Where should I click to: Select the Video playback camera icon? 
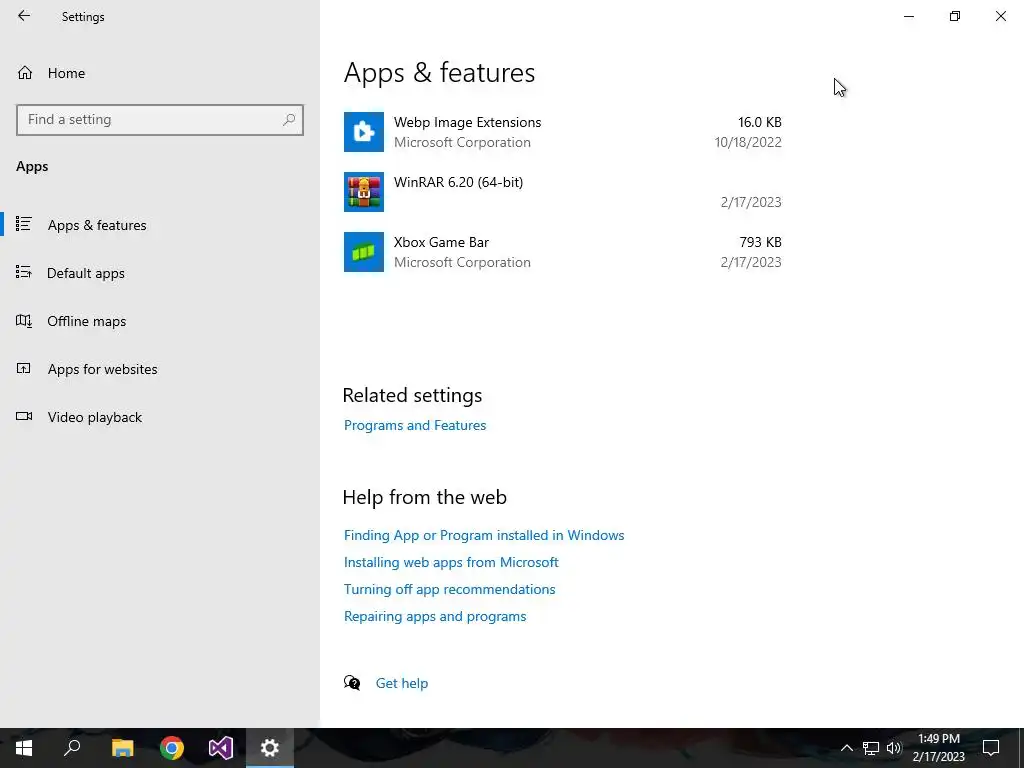(24, 416)
